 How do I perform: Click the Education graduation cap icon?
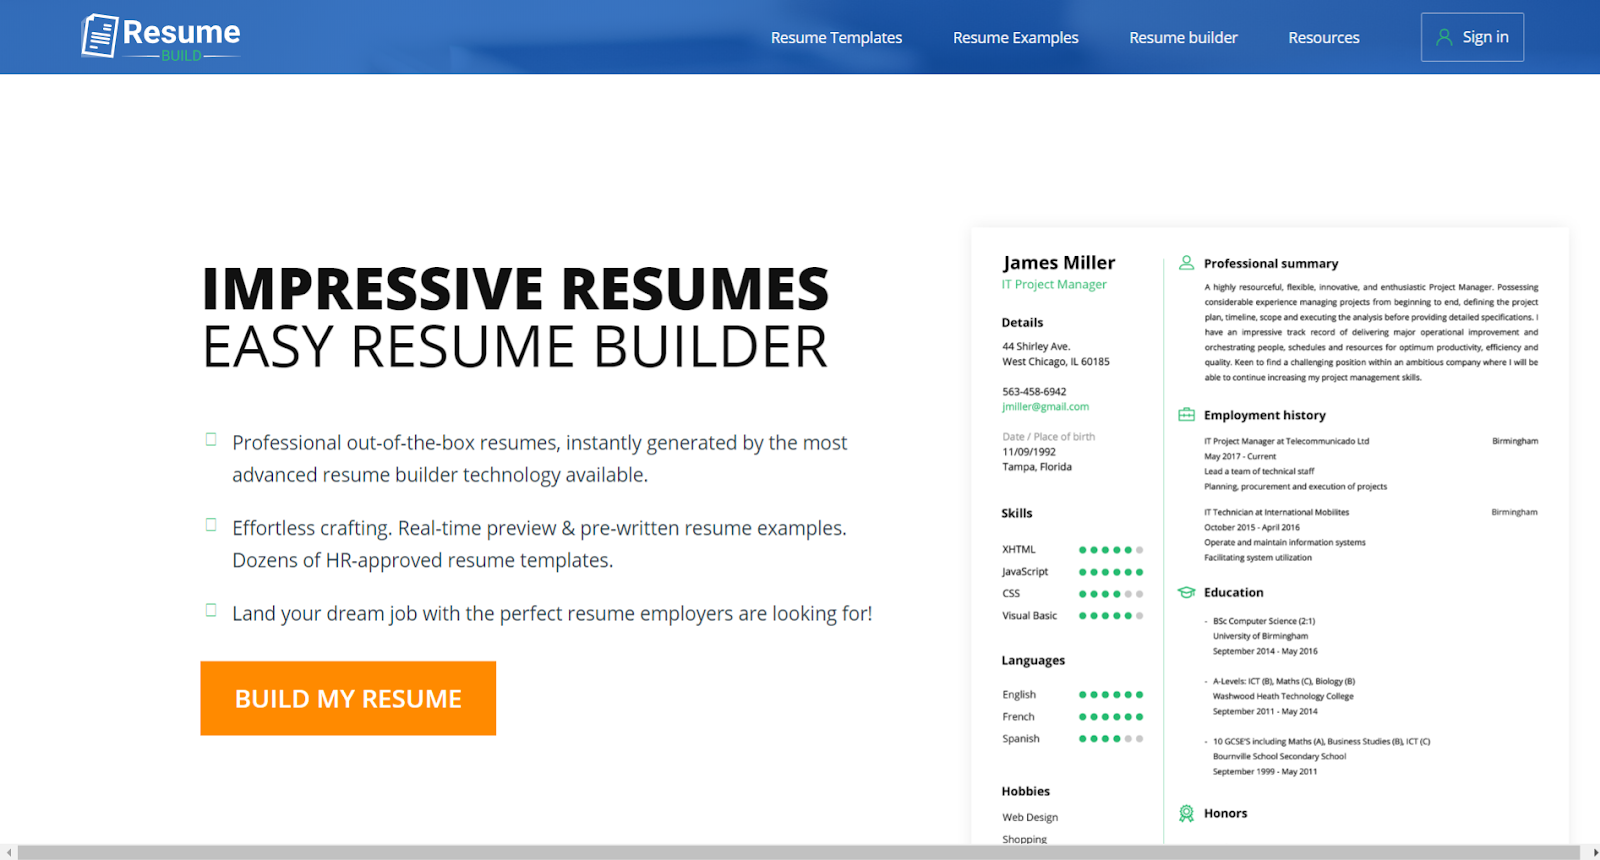tap(1186, 592)
